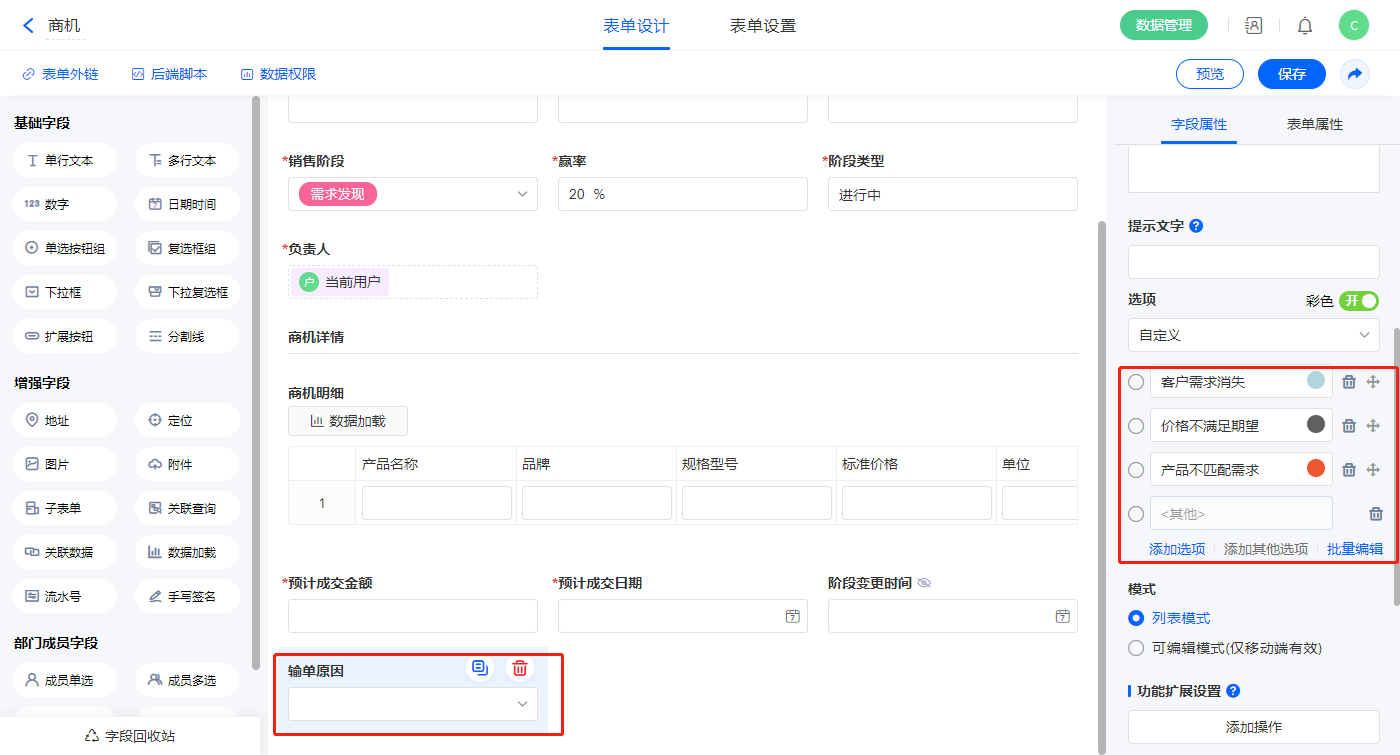
Task: Select the 列表模式 radio button
Action: (1136, 618)
